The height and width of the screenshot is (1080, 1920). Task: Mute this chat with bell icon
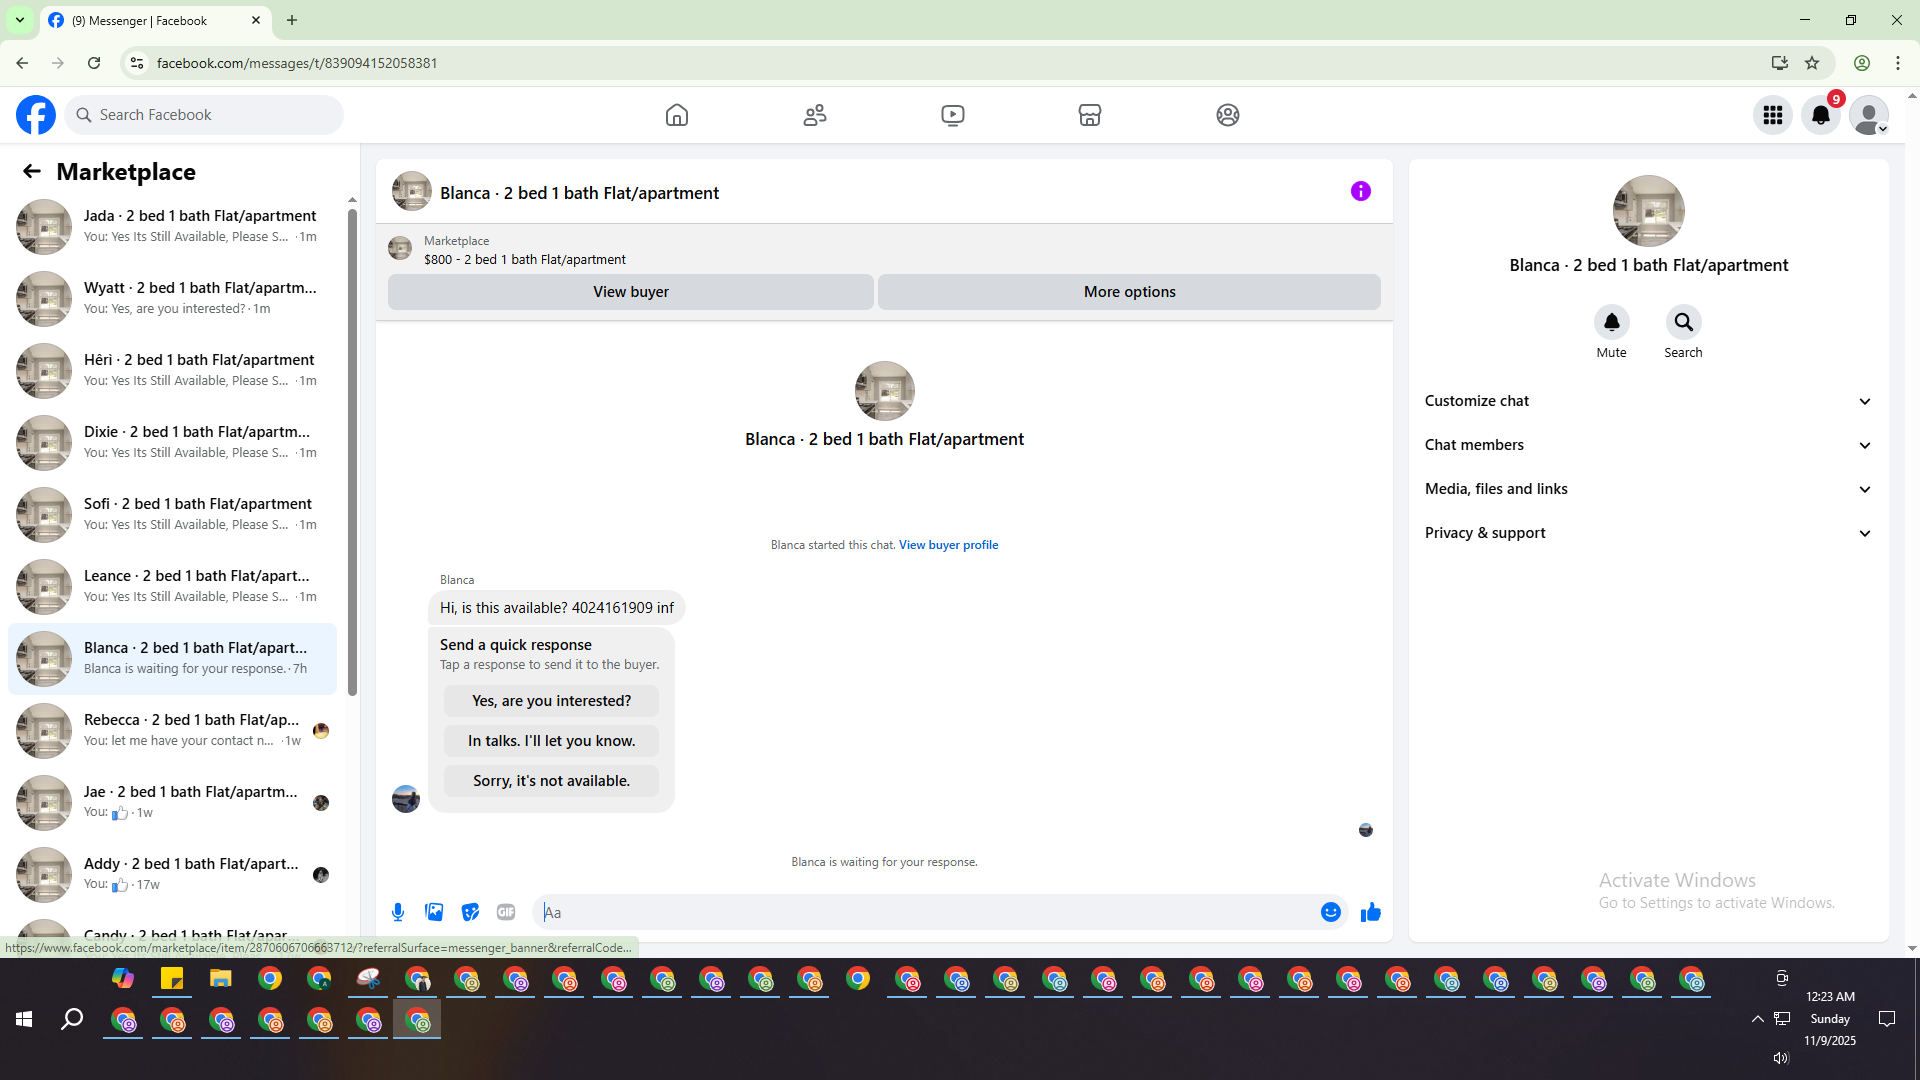tap(1611, 322)
